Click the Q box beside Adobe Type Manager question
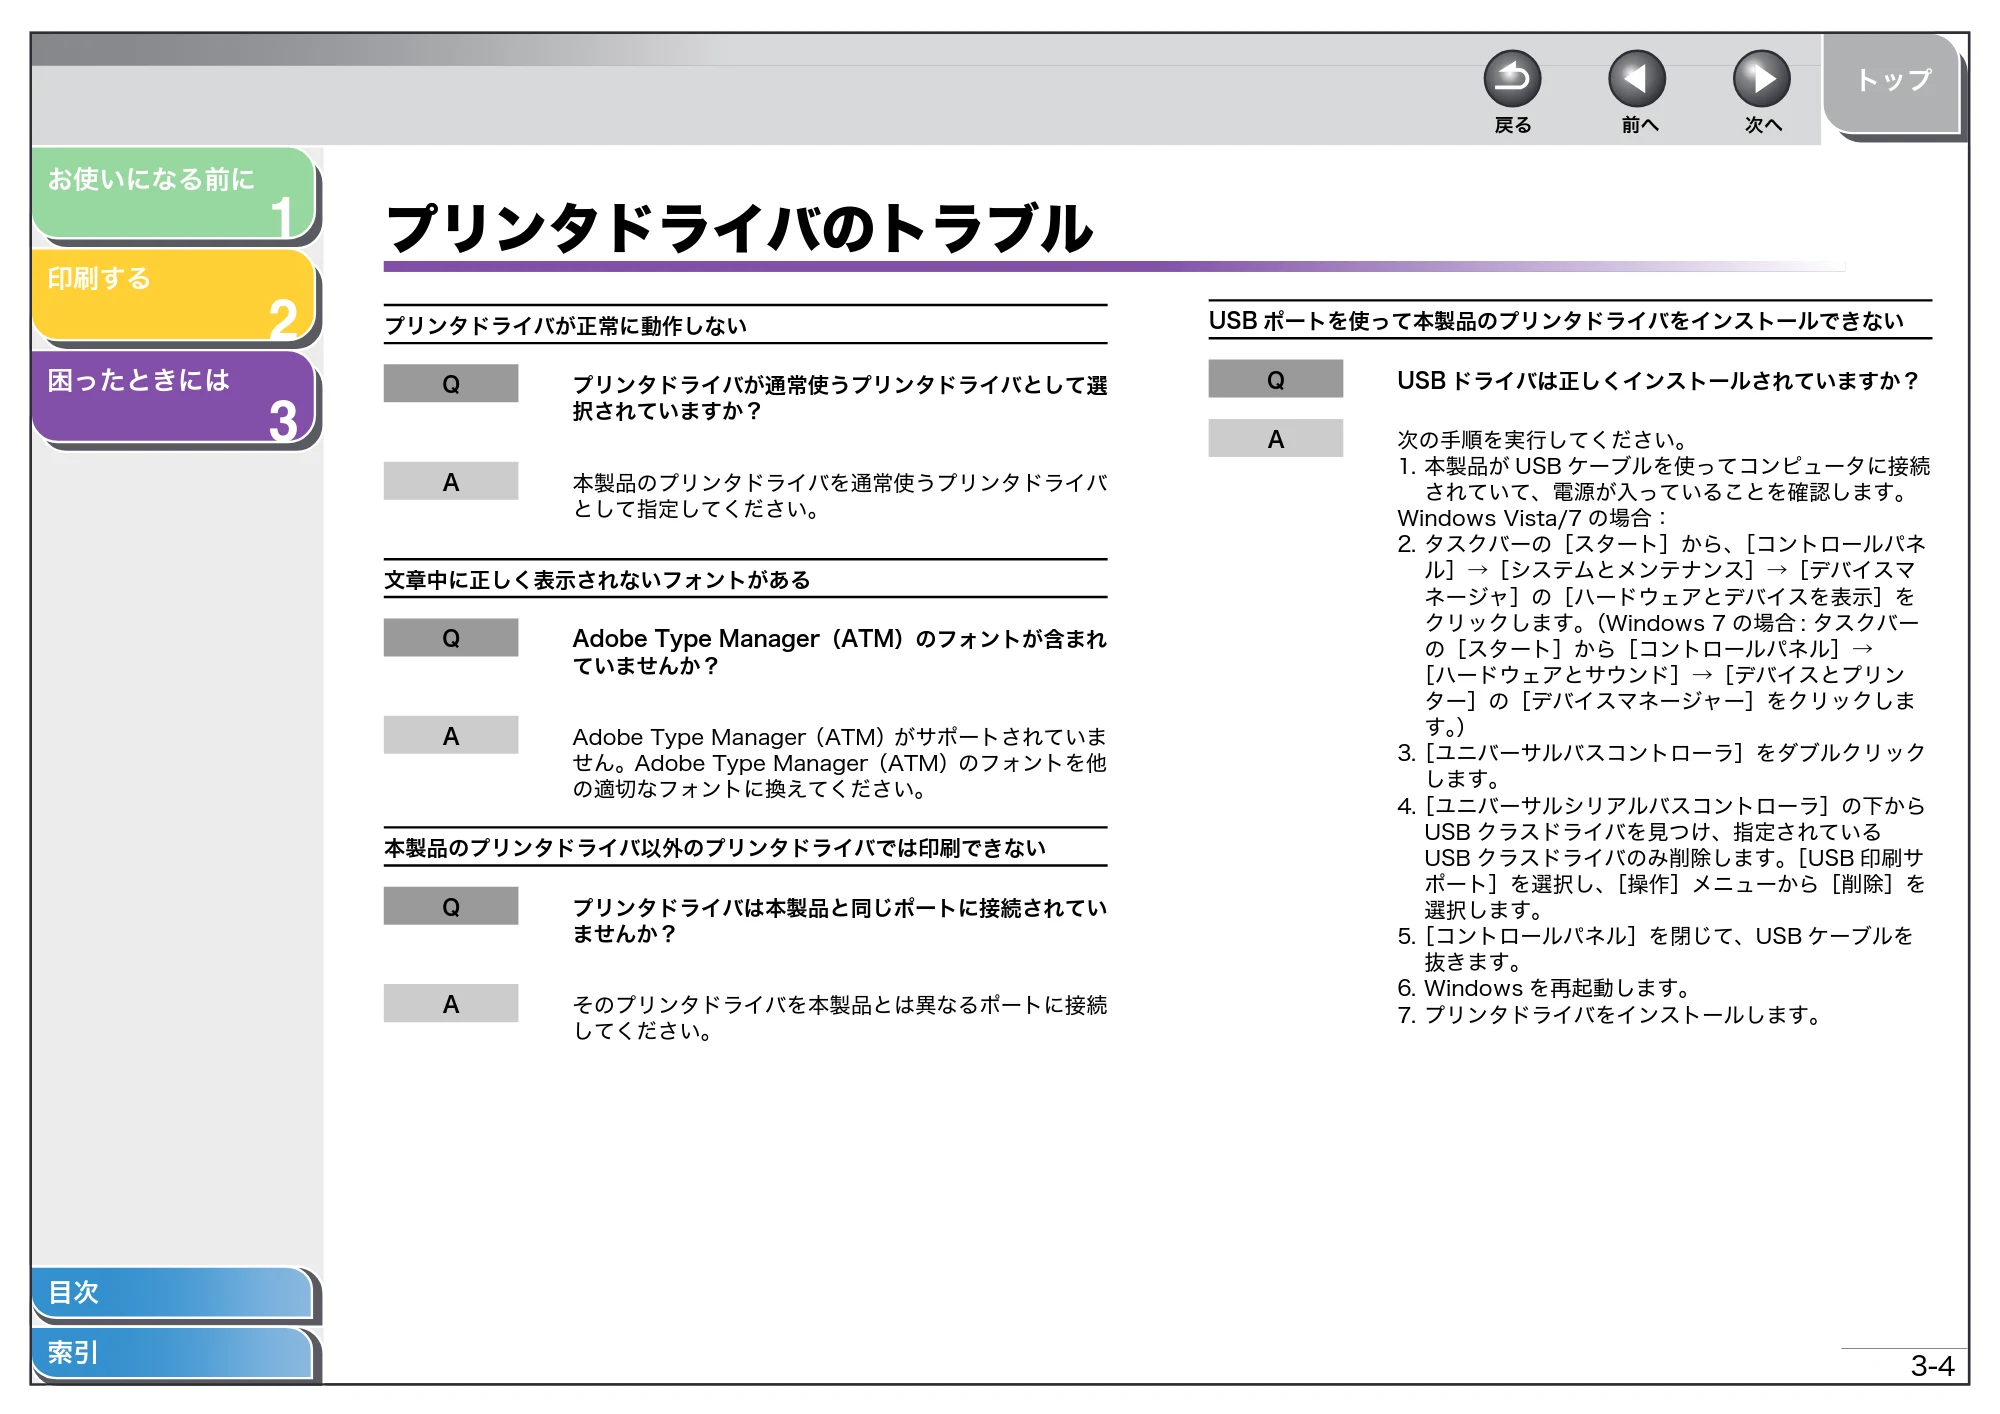Image resolution: width=2000 pixels, height=1414 pixels. pos(451,637)
